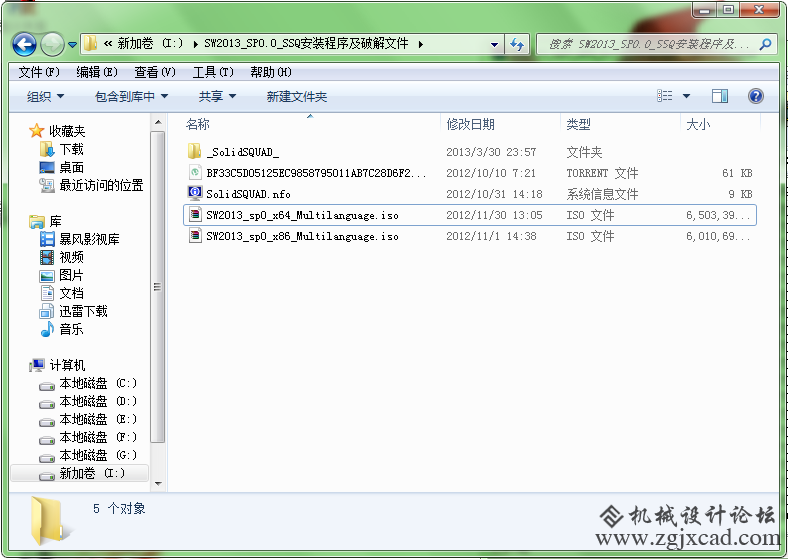This screenshot has width=788, height=559.
Task: Change view with the view layout icon
Action: 664,96
